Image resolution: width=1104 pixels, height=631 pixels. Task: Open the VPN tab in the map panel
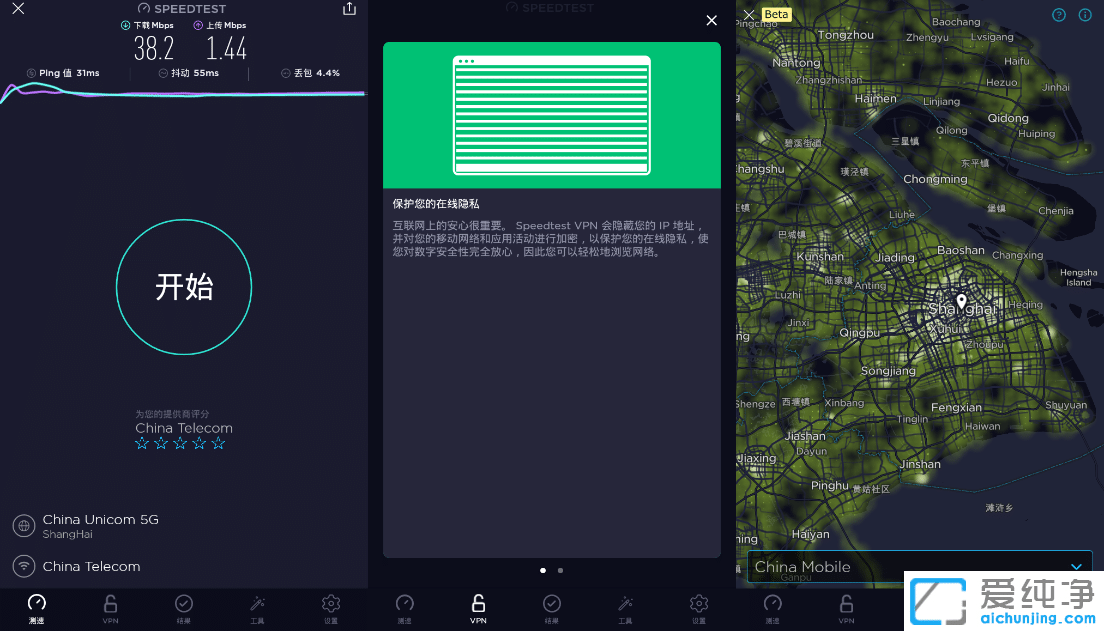tap(846, 609)
